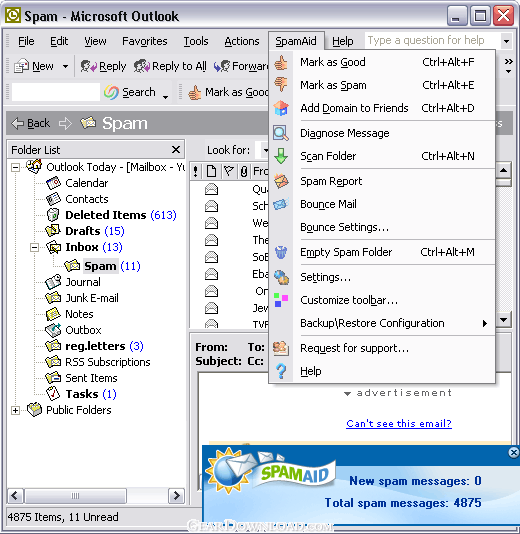Click the Reply toolbar button
This screenshot has width=520, height=534.
(103, 66)
